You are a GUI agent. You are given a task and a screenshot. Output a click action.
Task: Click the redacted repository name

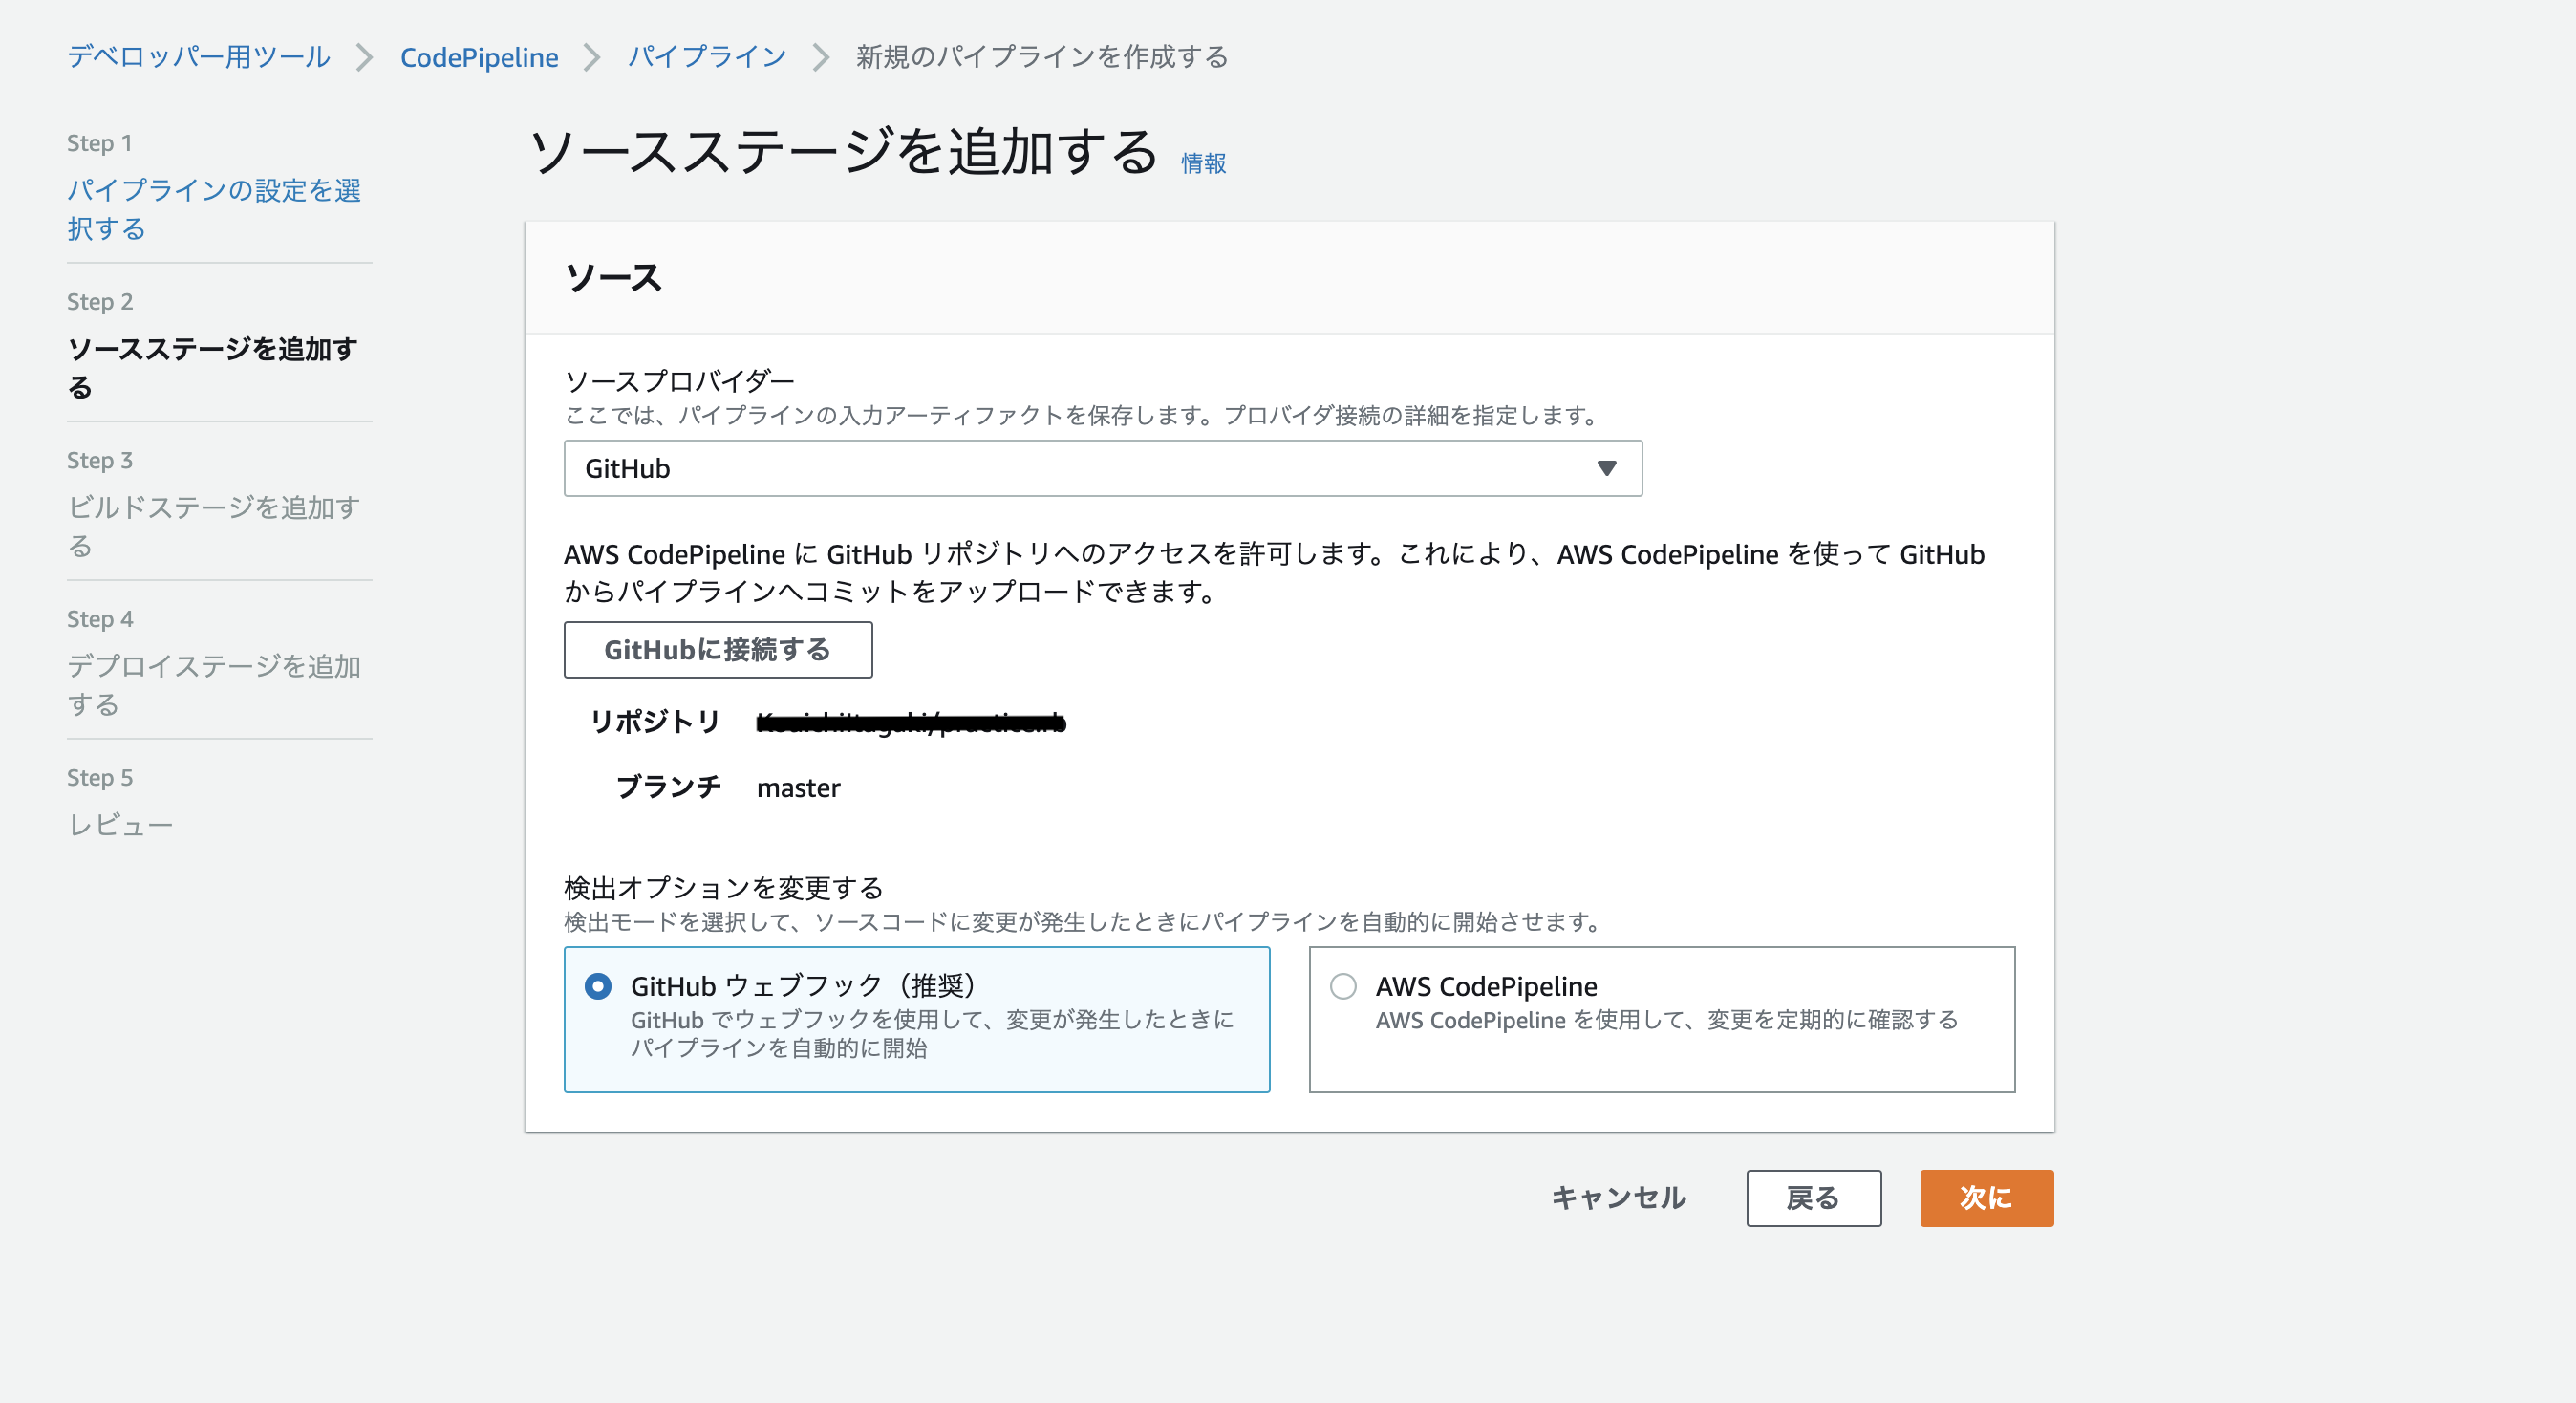click(x=910, y=722)
